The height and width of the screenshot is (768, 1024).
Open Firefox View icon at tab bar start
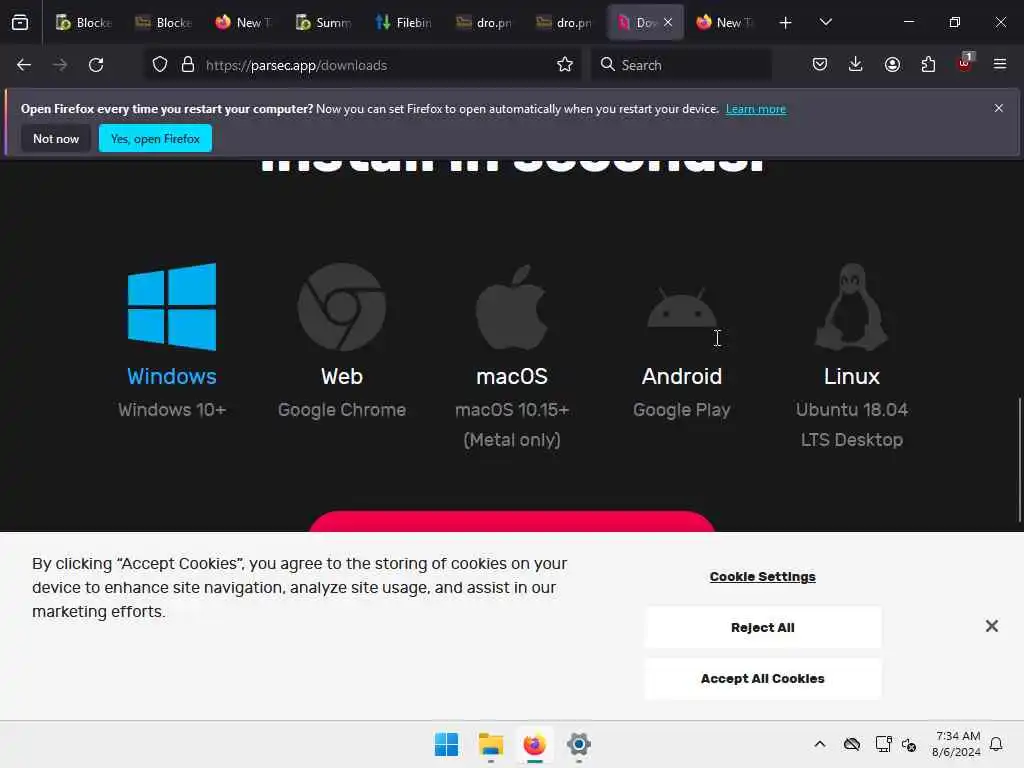coord(20,23)
